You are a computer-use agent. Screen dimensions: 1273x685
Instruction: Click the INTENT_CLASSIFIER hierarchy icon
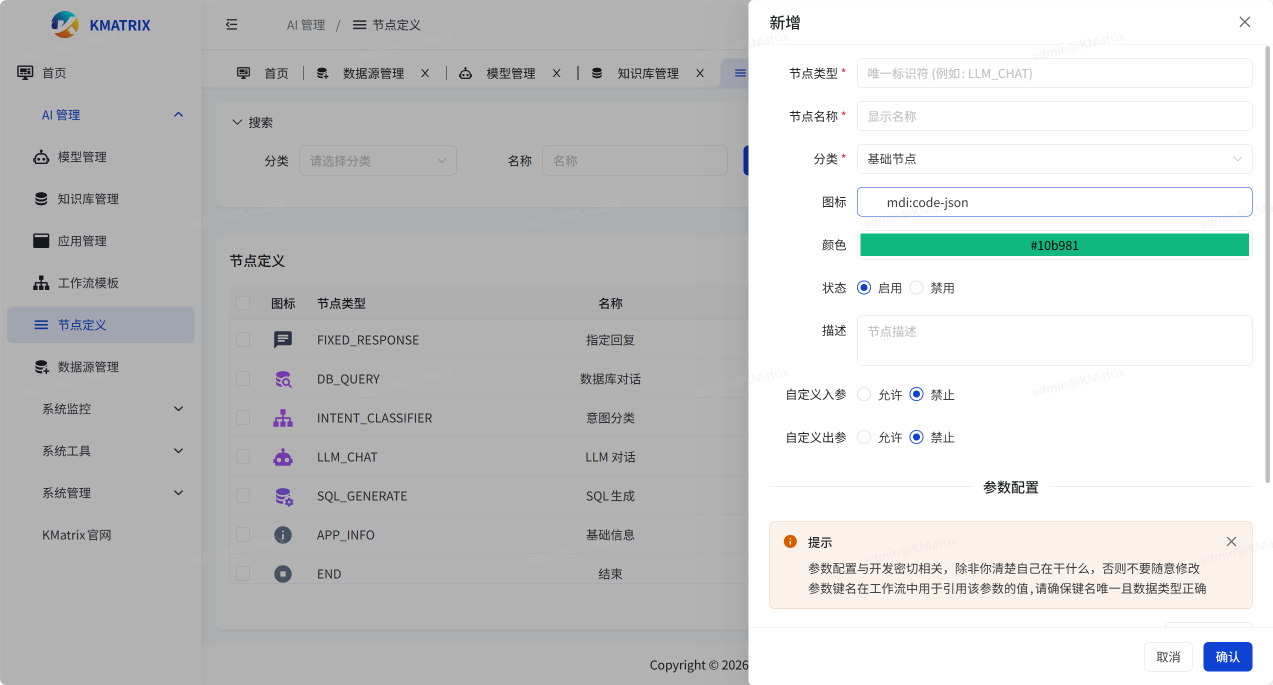[283, 418]
